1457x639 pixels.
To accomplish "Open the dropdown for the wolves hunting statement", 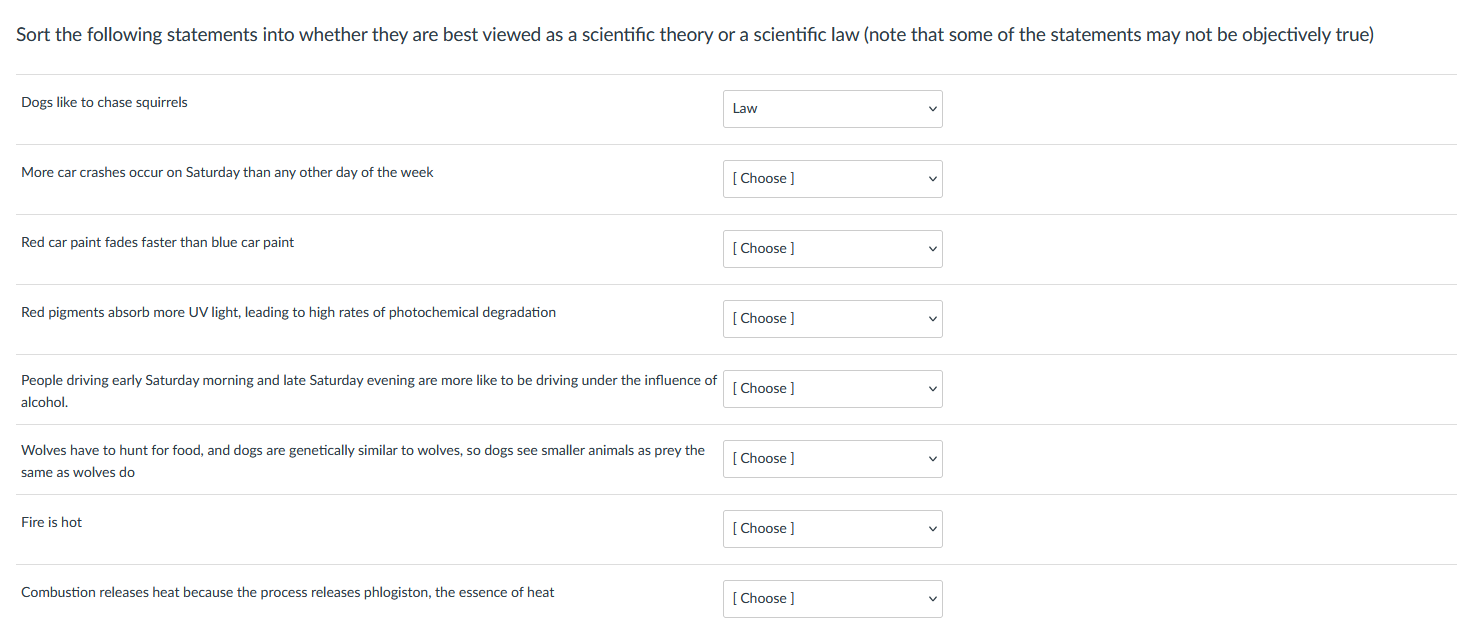I will pyautogui.click(x=833, y=458).
